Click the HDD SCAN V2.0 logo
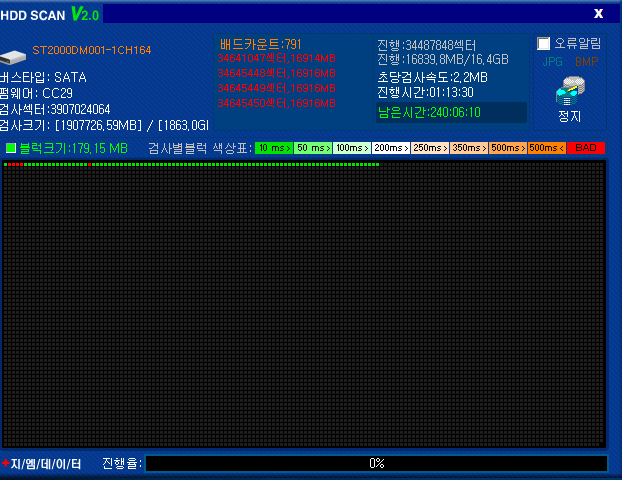 pos(50,14)
